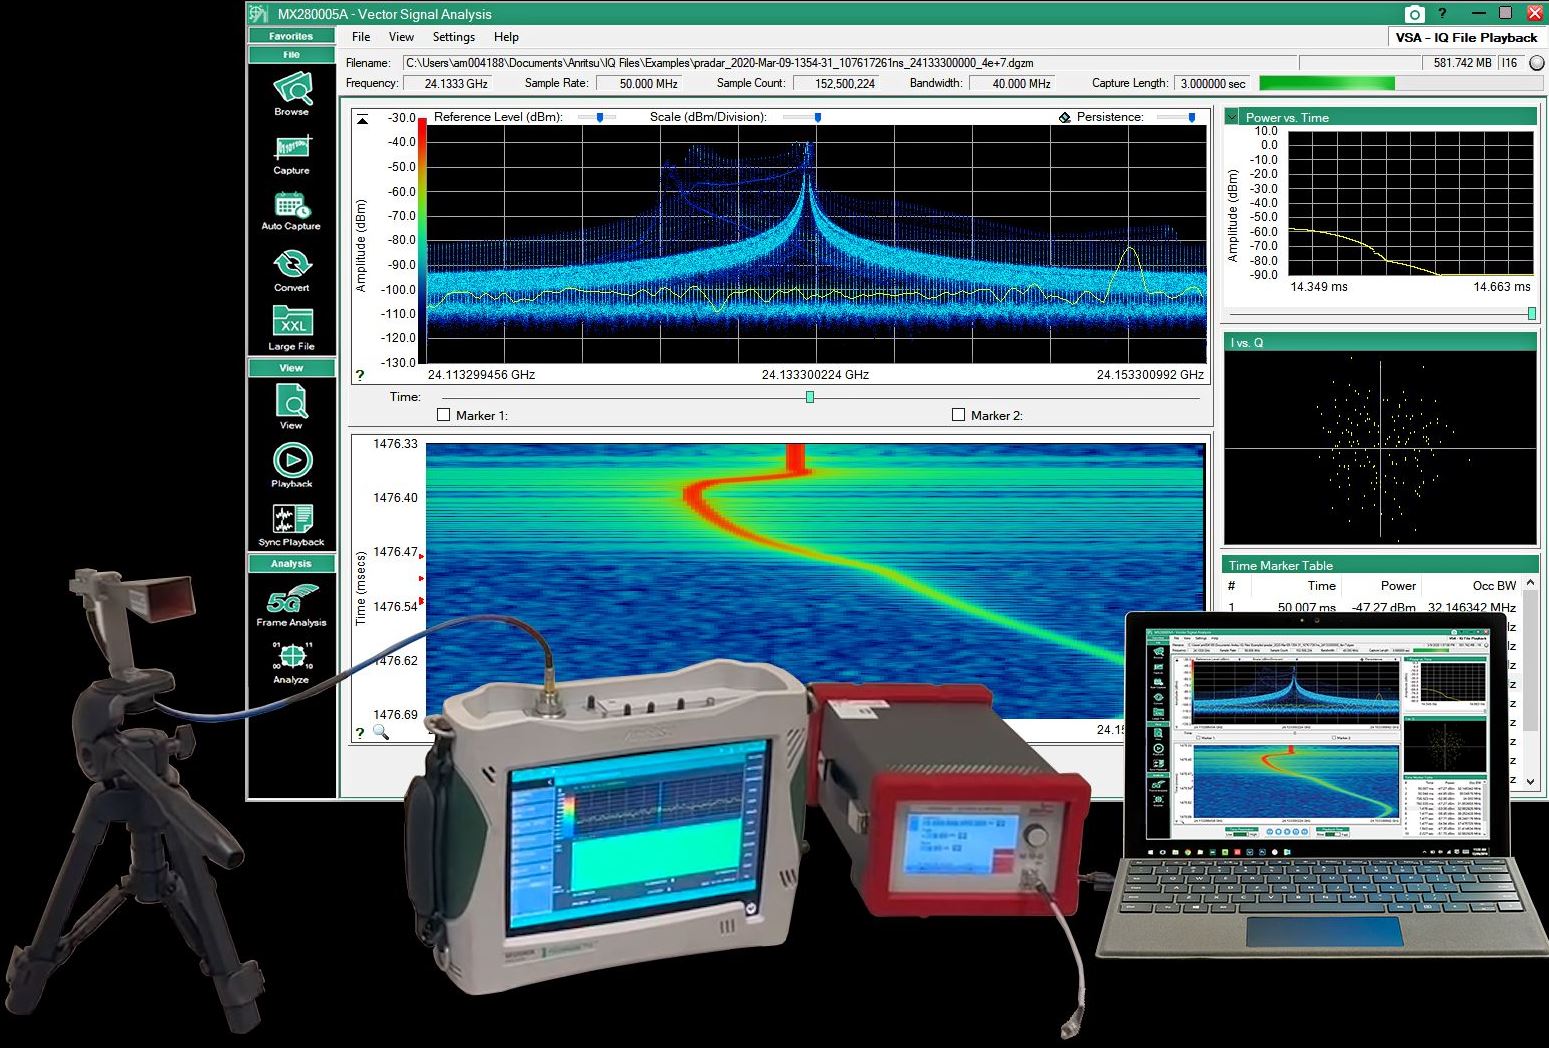
Task: Open 5G Frame Analysis
Action: coord(291,602)
